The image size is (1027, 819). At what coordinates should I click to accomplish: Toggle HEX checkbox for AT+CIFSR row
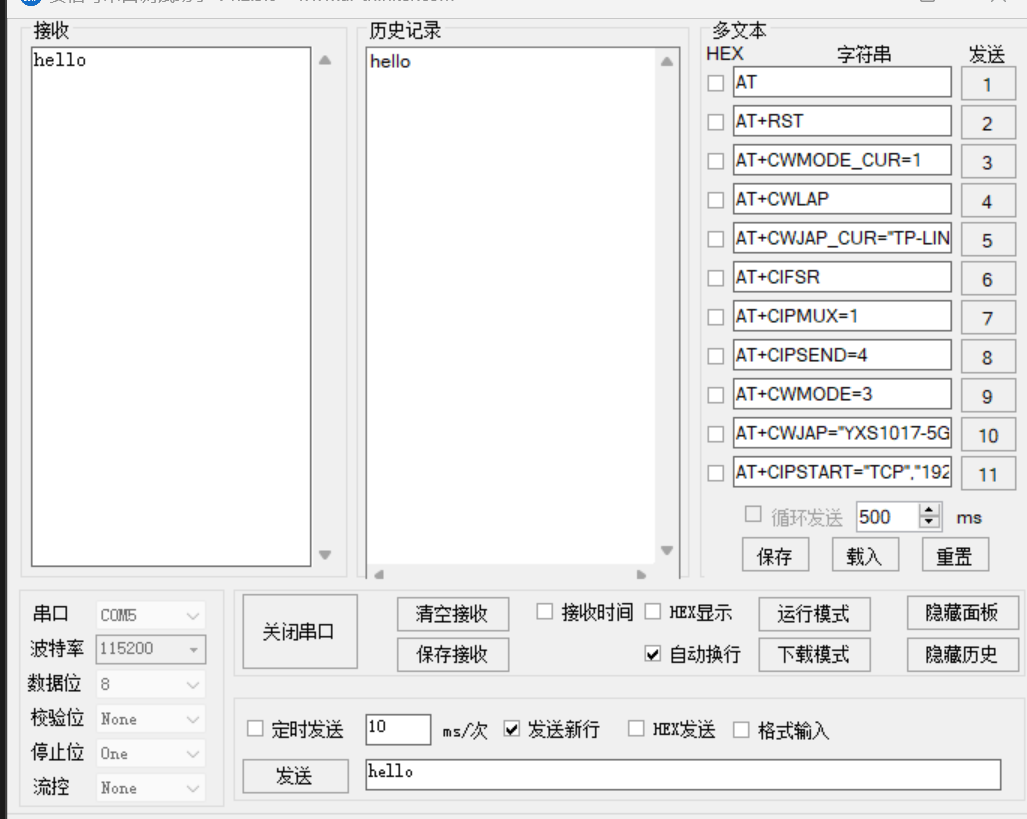[x=716, y=278]
